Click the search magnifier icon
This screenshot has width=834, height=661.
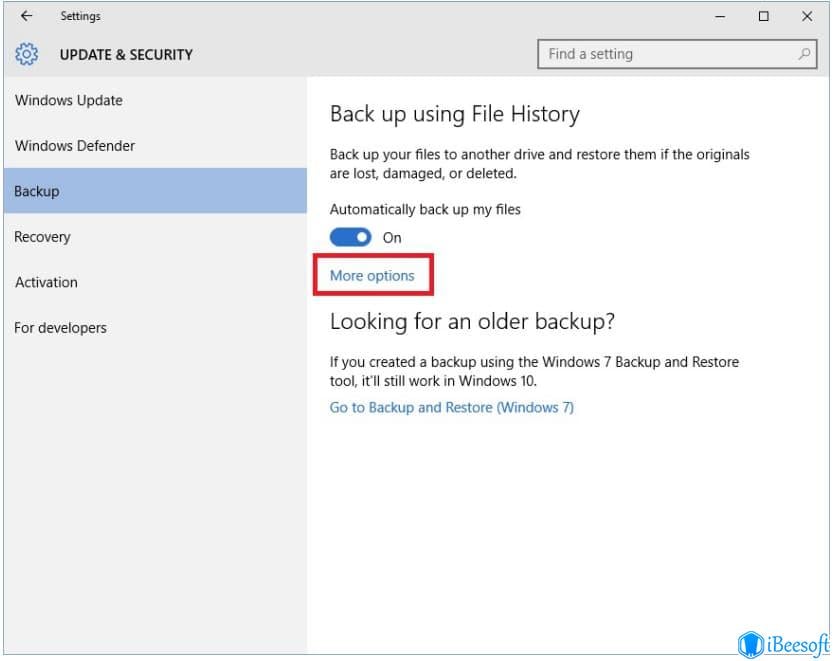click(804, 54)
